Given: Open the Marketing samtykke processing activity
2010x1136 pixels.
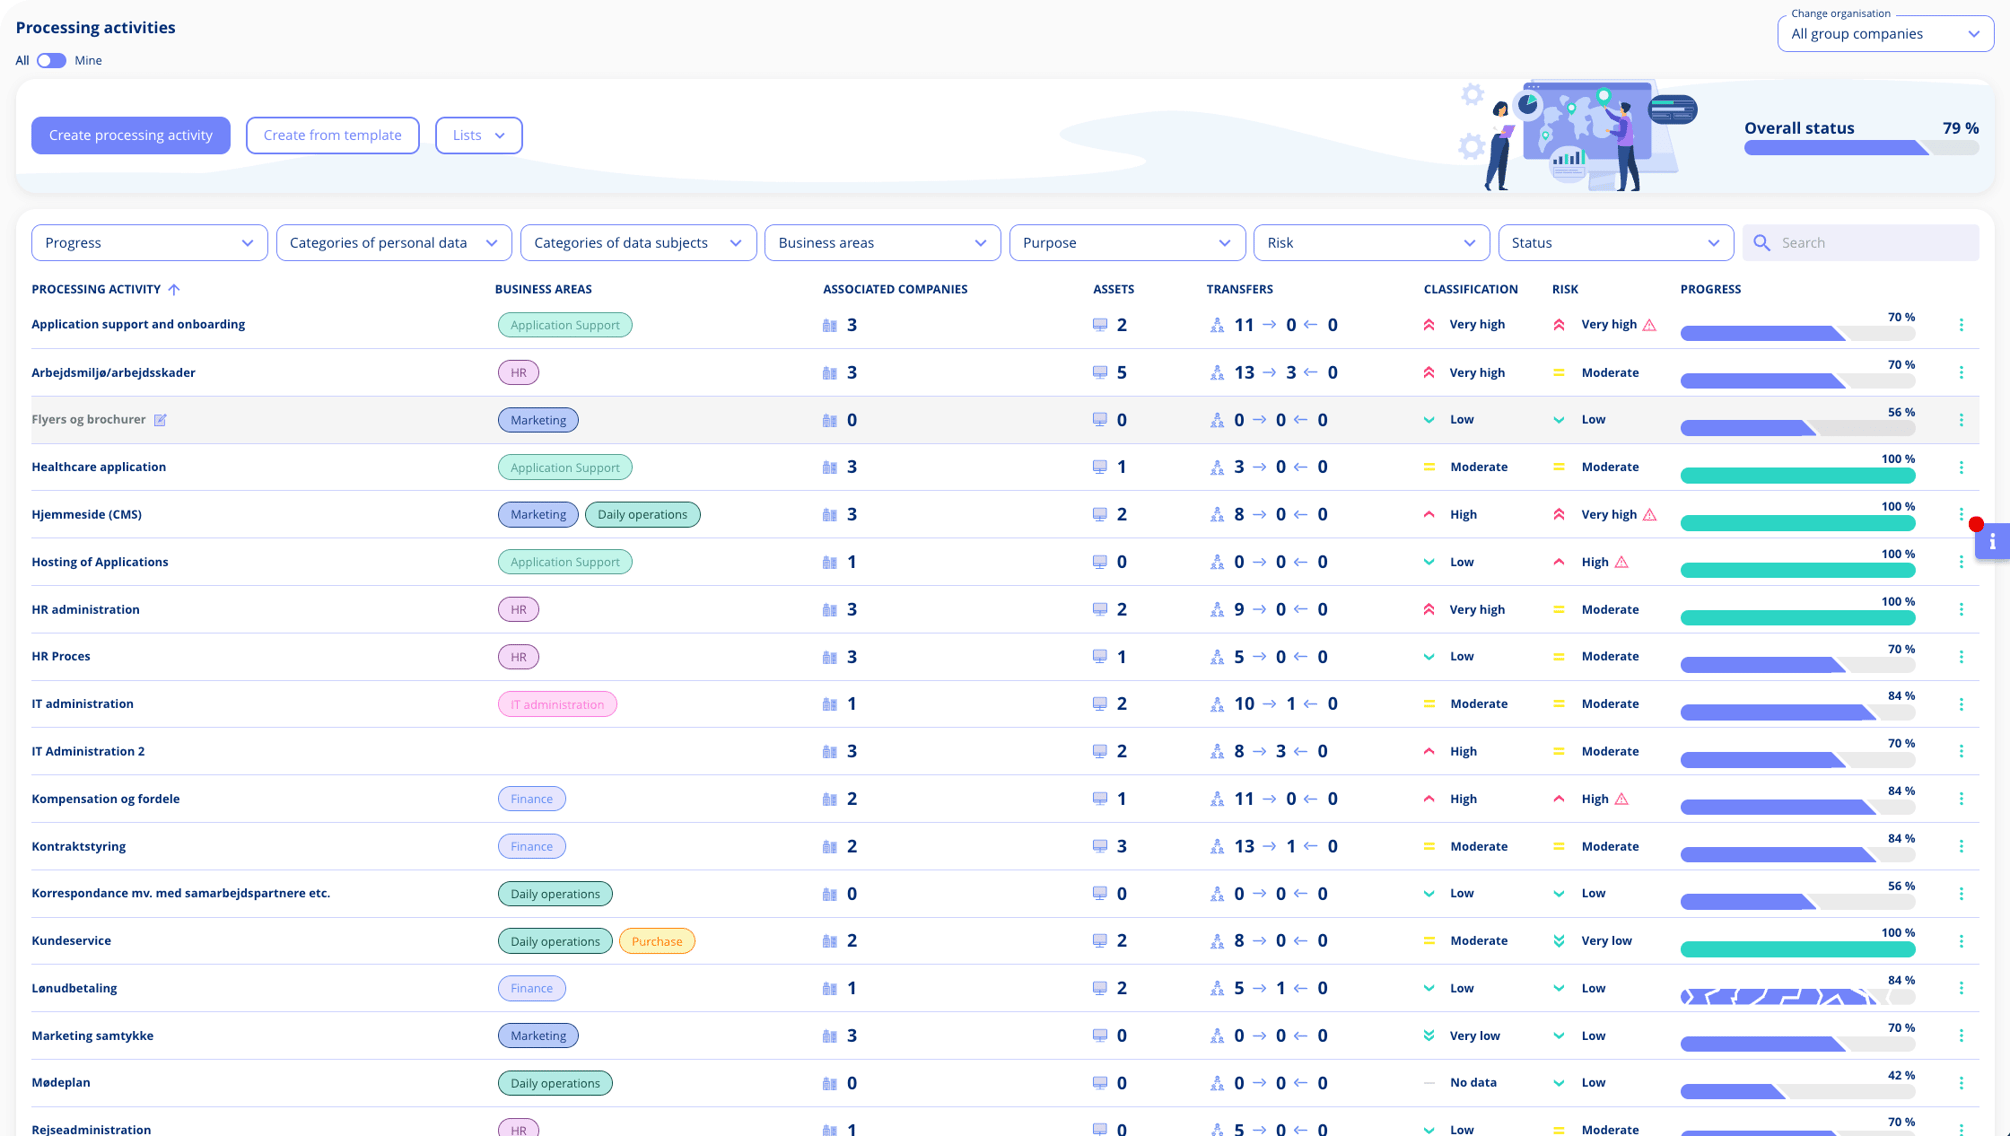Looking at the screenshot, I should [92, 1036].
